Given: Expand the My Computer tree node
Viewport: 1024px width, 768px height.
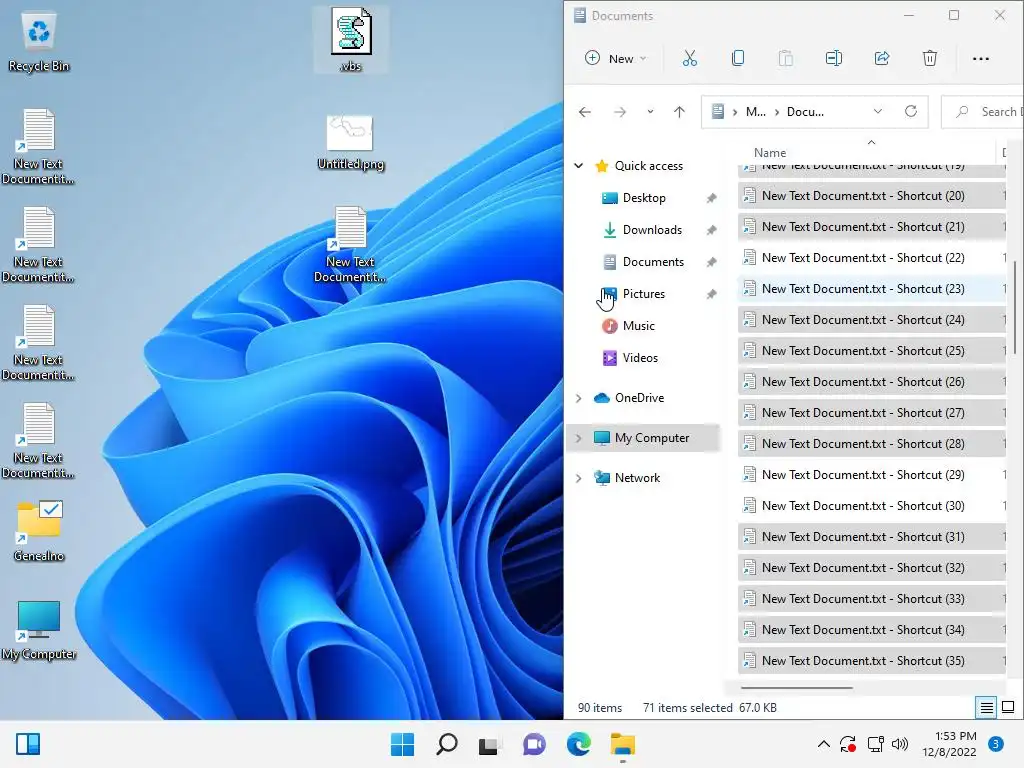Looking at the screenshot, I should click(579, 438).
